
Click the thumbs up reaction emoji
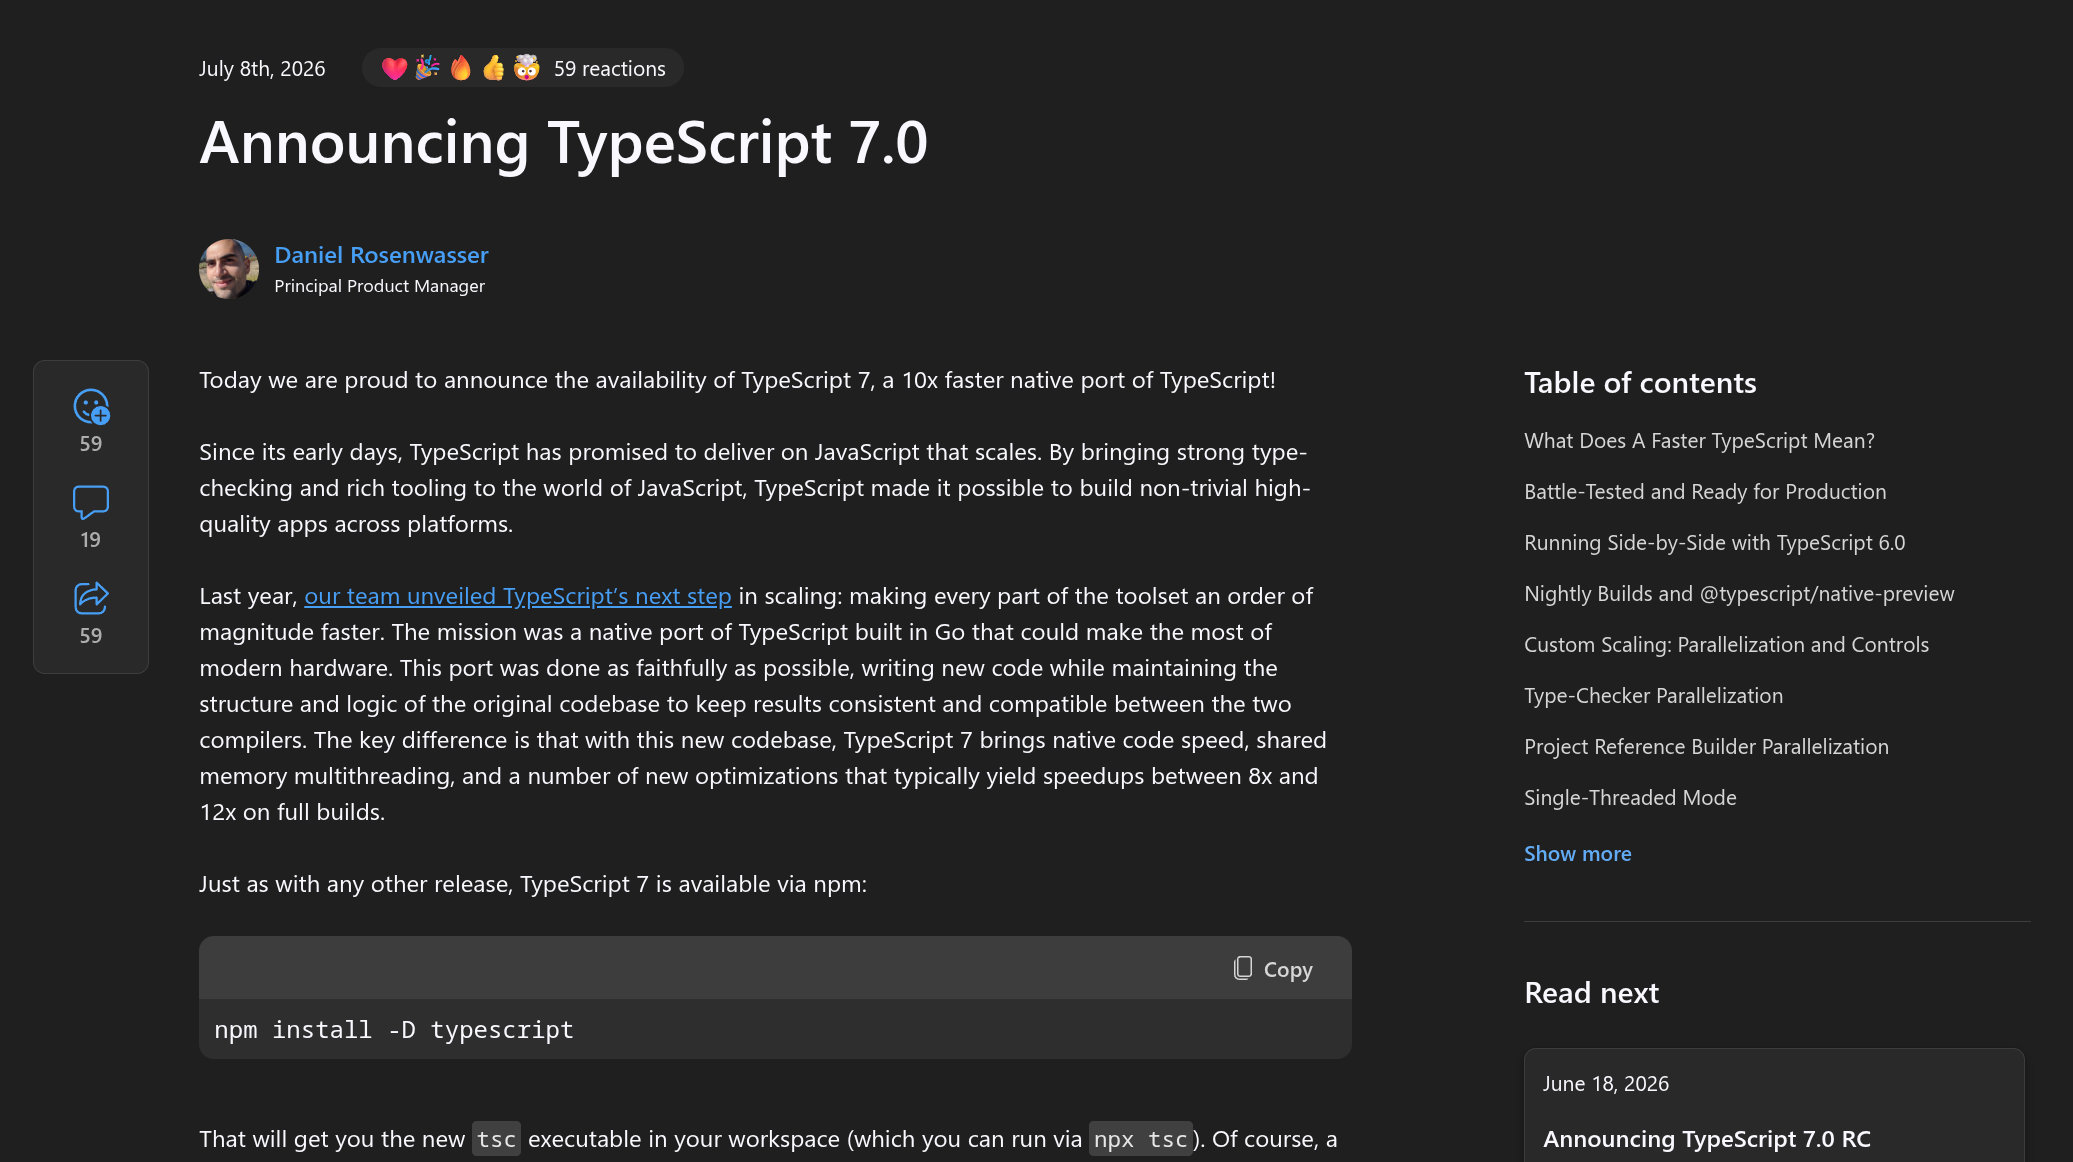(493, 68)
